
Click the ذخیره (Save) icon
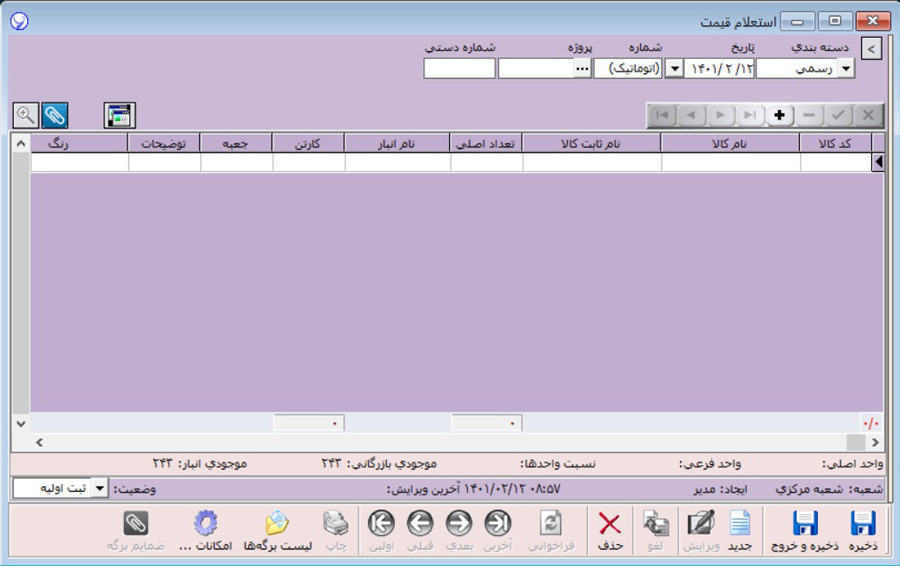(862, 531)
